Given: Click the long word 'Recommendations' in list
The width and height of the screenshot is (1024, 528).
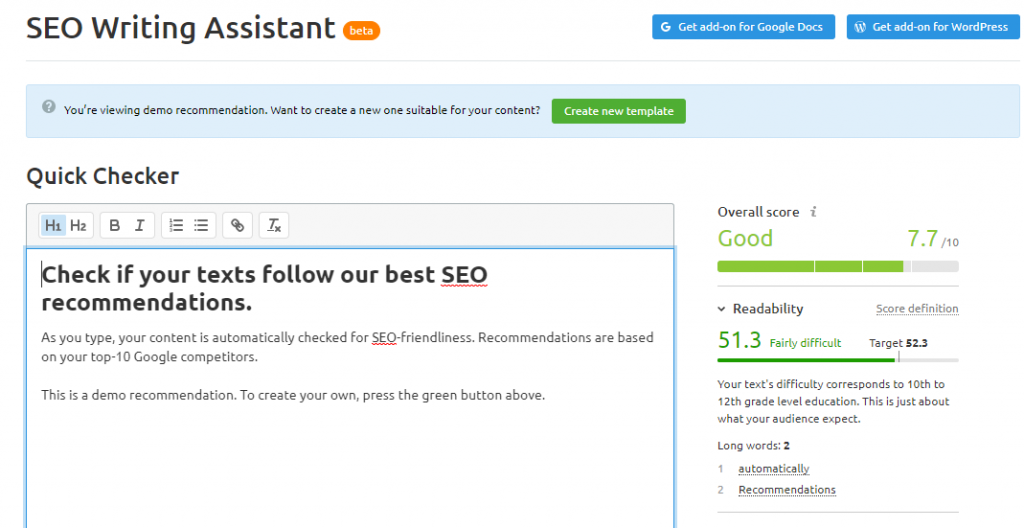Looking at the screenshot, I should tap(787, 489).
